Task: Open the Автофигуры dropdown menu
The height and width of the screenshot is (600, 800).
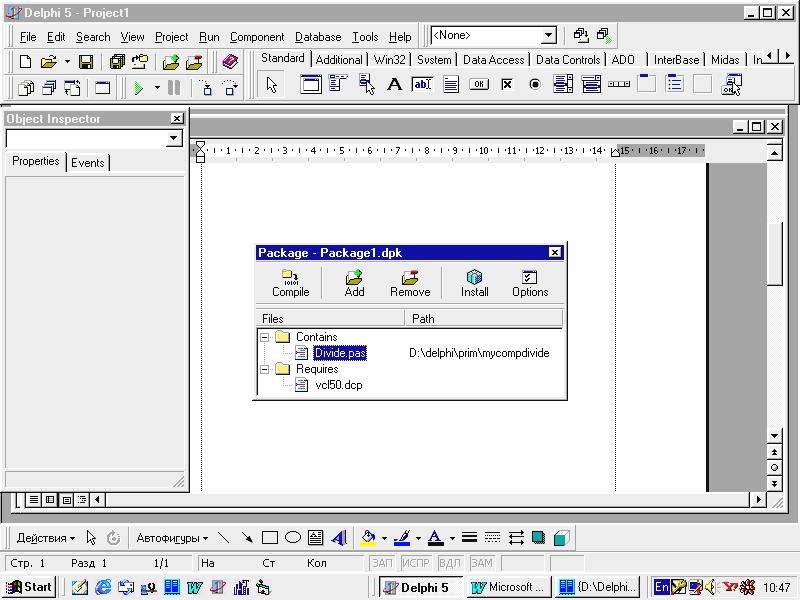Action: [172, 538]
